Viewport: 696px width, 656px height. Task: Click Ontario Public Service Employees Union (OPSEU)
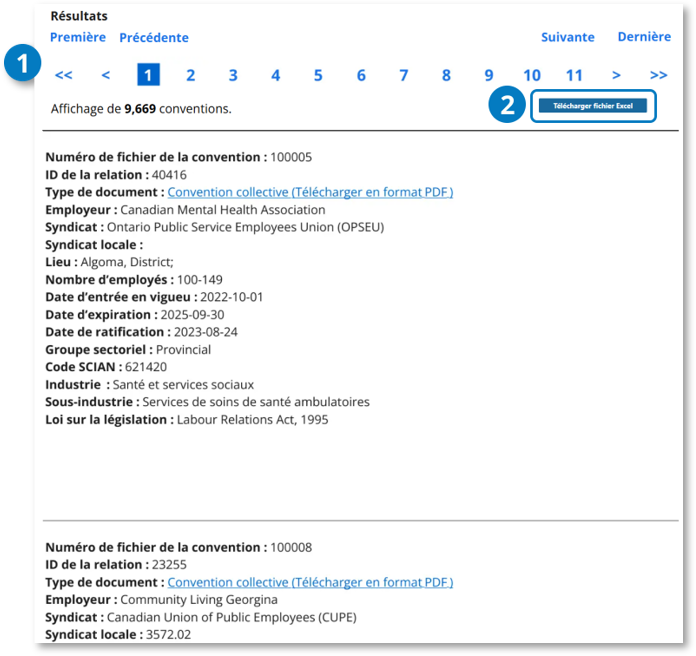(245, 227)
